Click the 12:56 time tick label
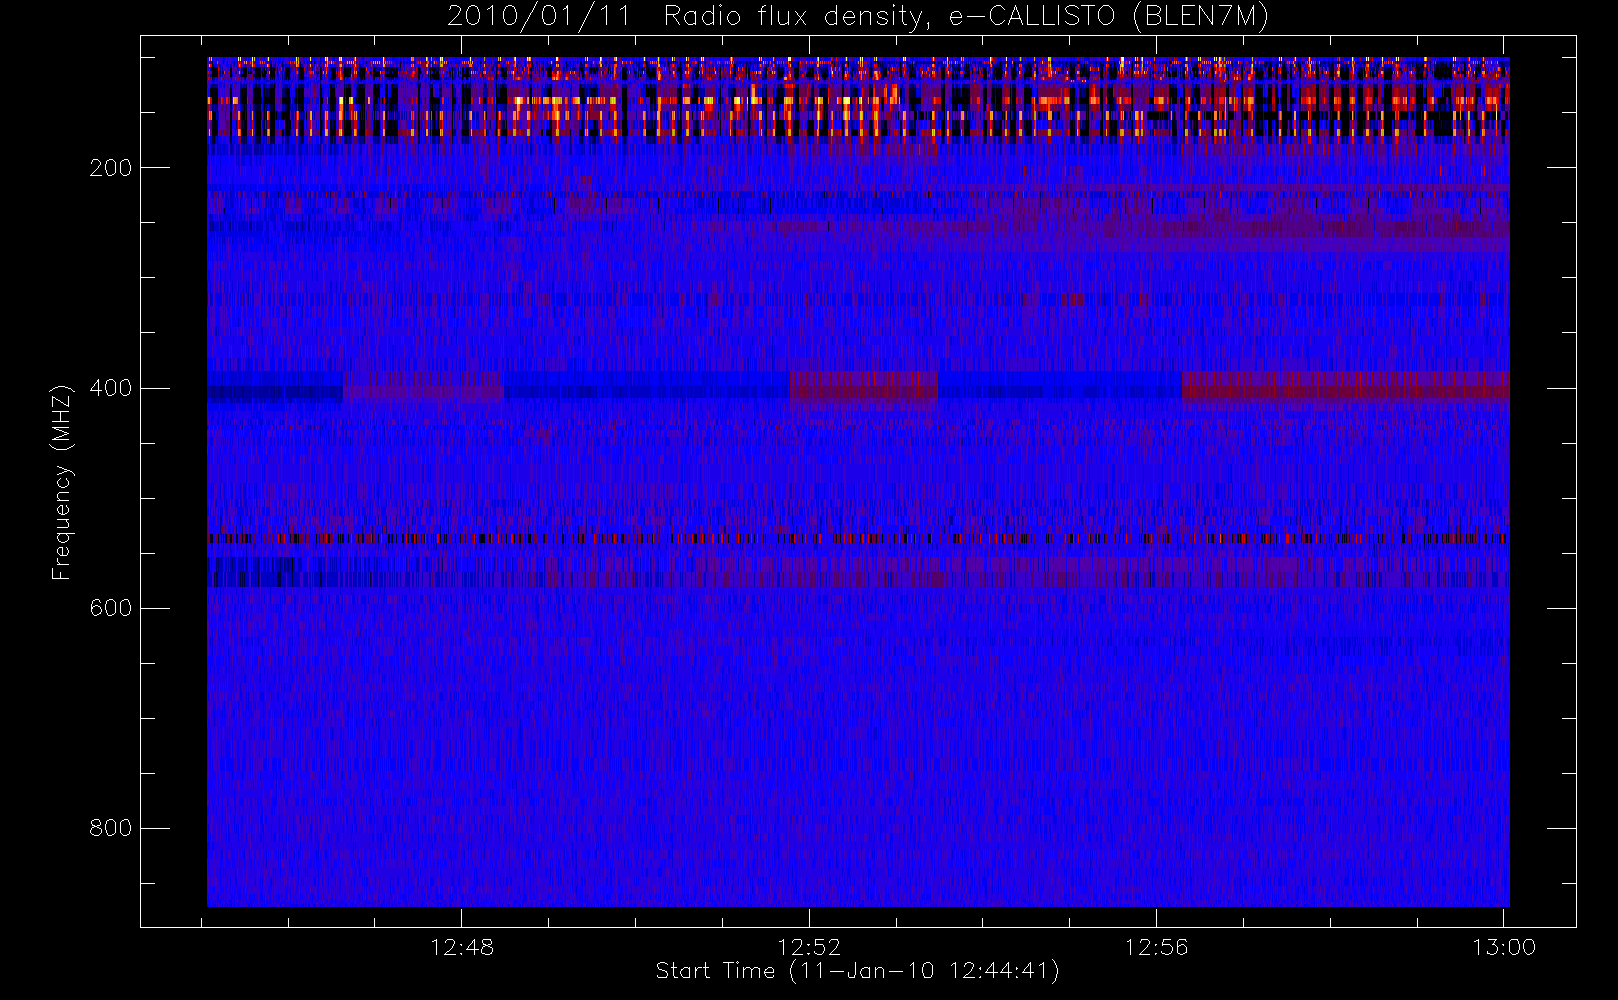Screen dimensions: 1618x1000 pyautogui.click(x=1157, y=947)
